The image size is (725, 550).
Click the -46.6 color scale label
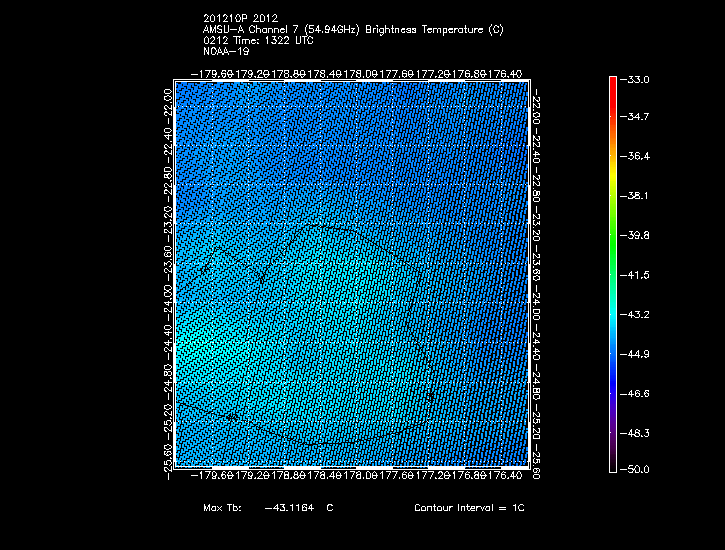(x=637, y=393)
